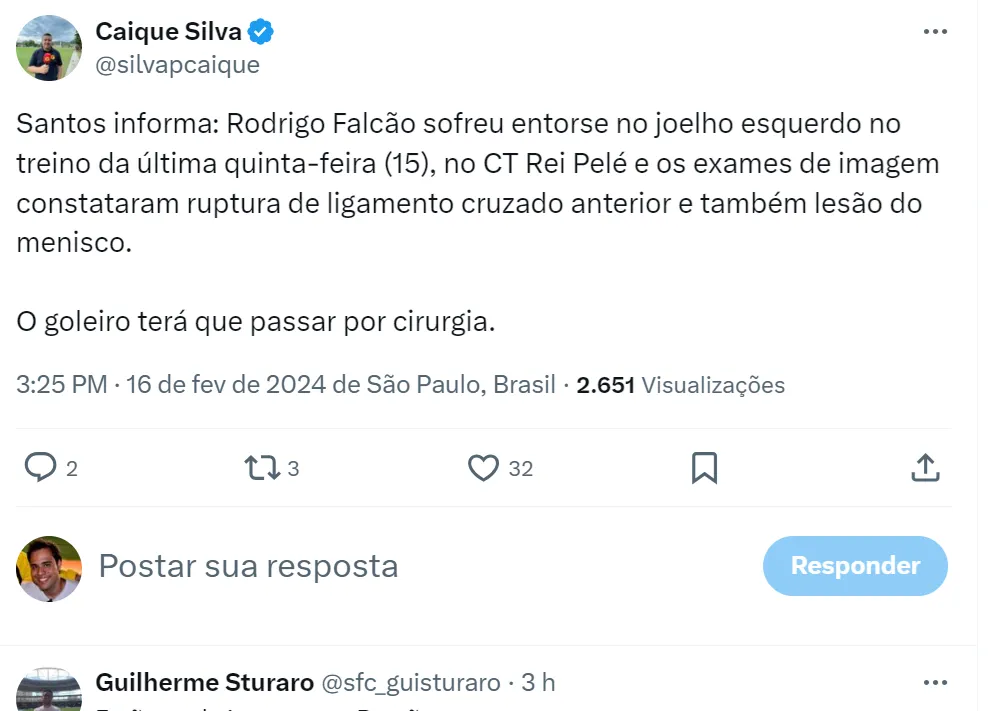Open the share icon menu
This screenshot has height=711, width=1002.
pos(926,467)
